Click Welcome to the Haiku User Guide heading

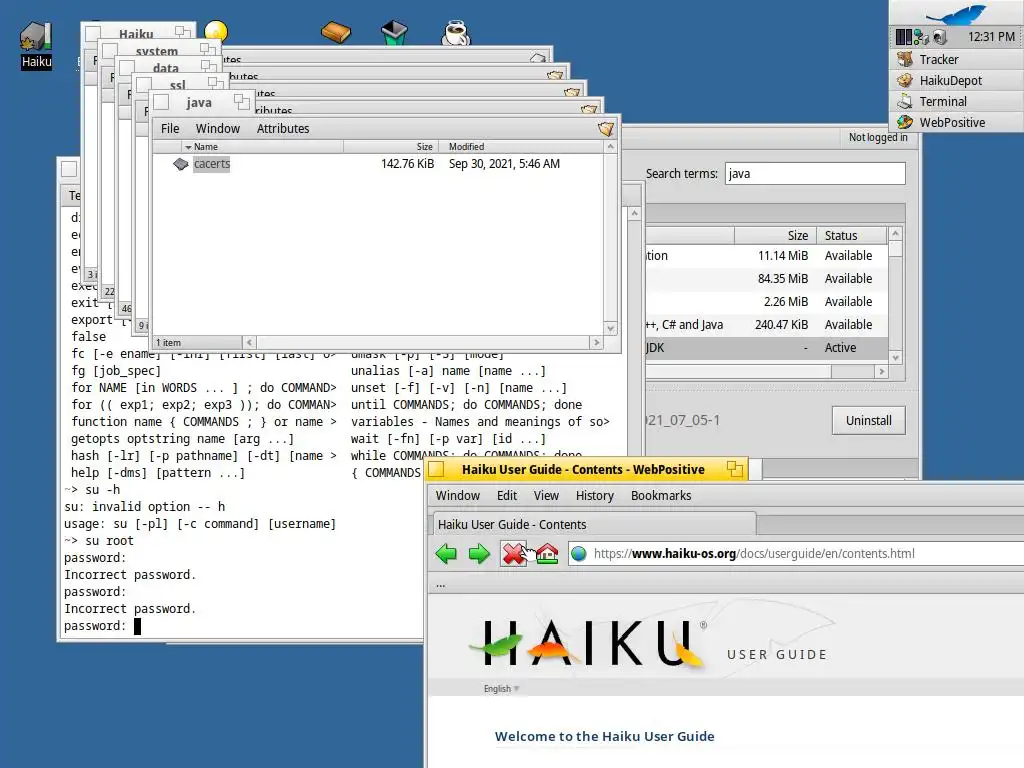tap(604, 736)
